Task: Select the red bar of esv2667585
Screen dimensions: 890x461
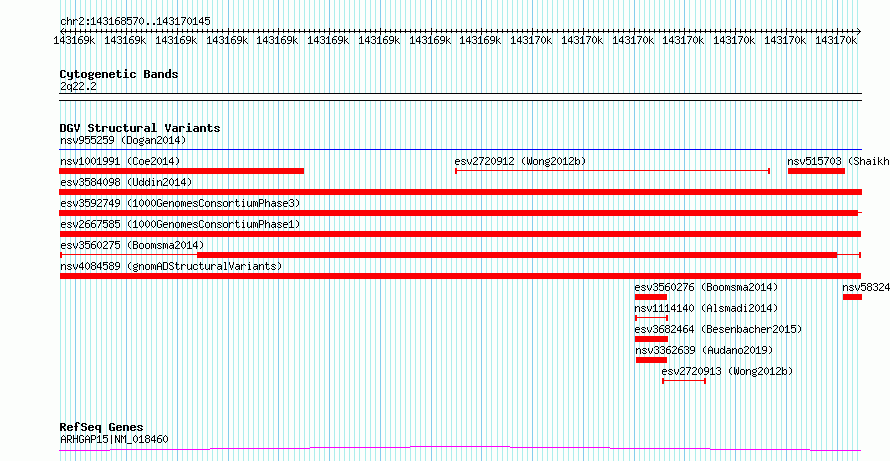Action: pyautogui.click(x=460, y=234)
